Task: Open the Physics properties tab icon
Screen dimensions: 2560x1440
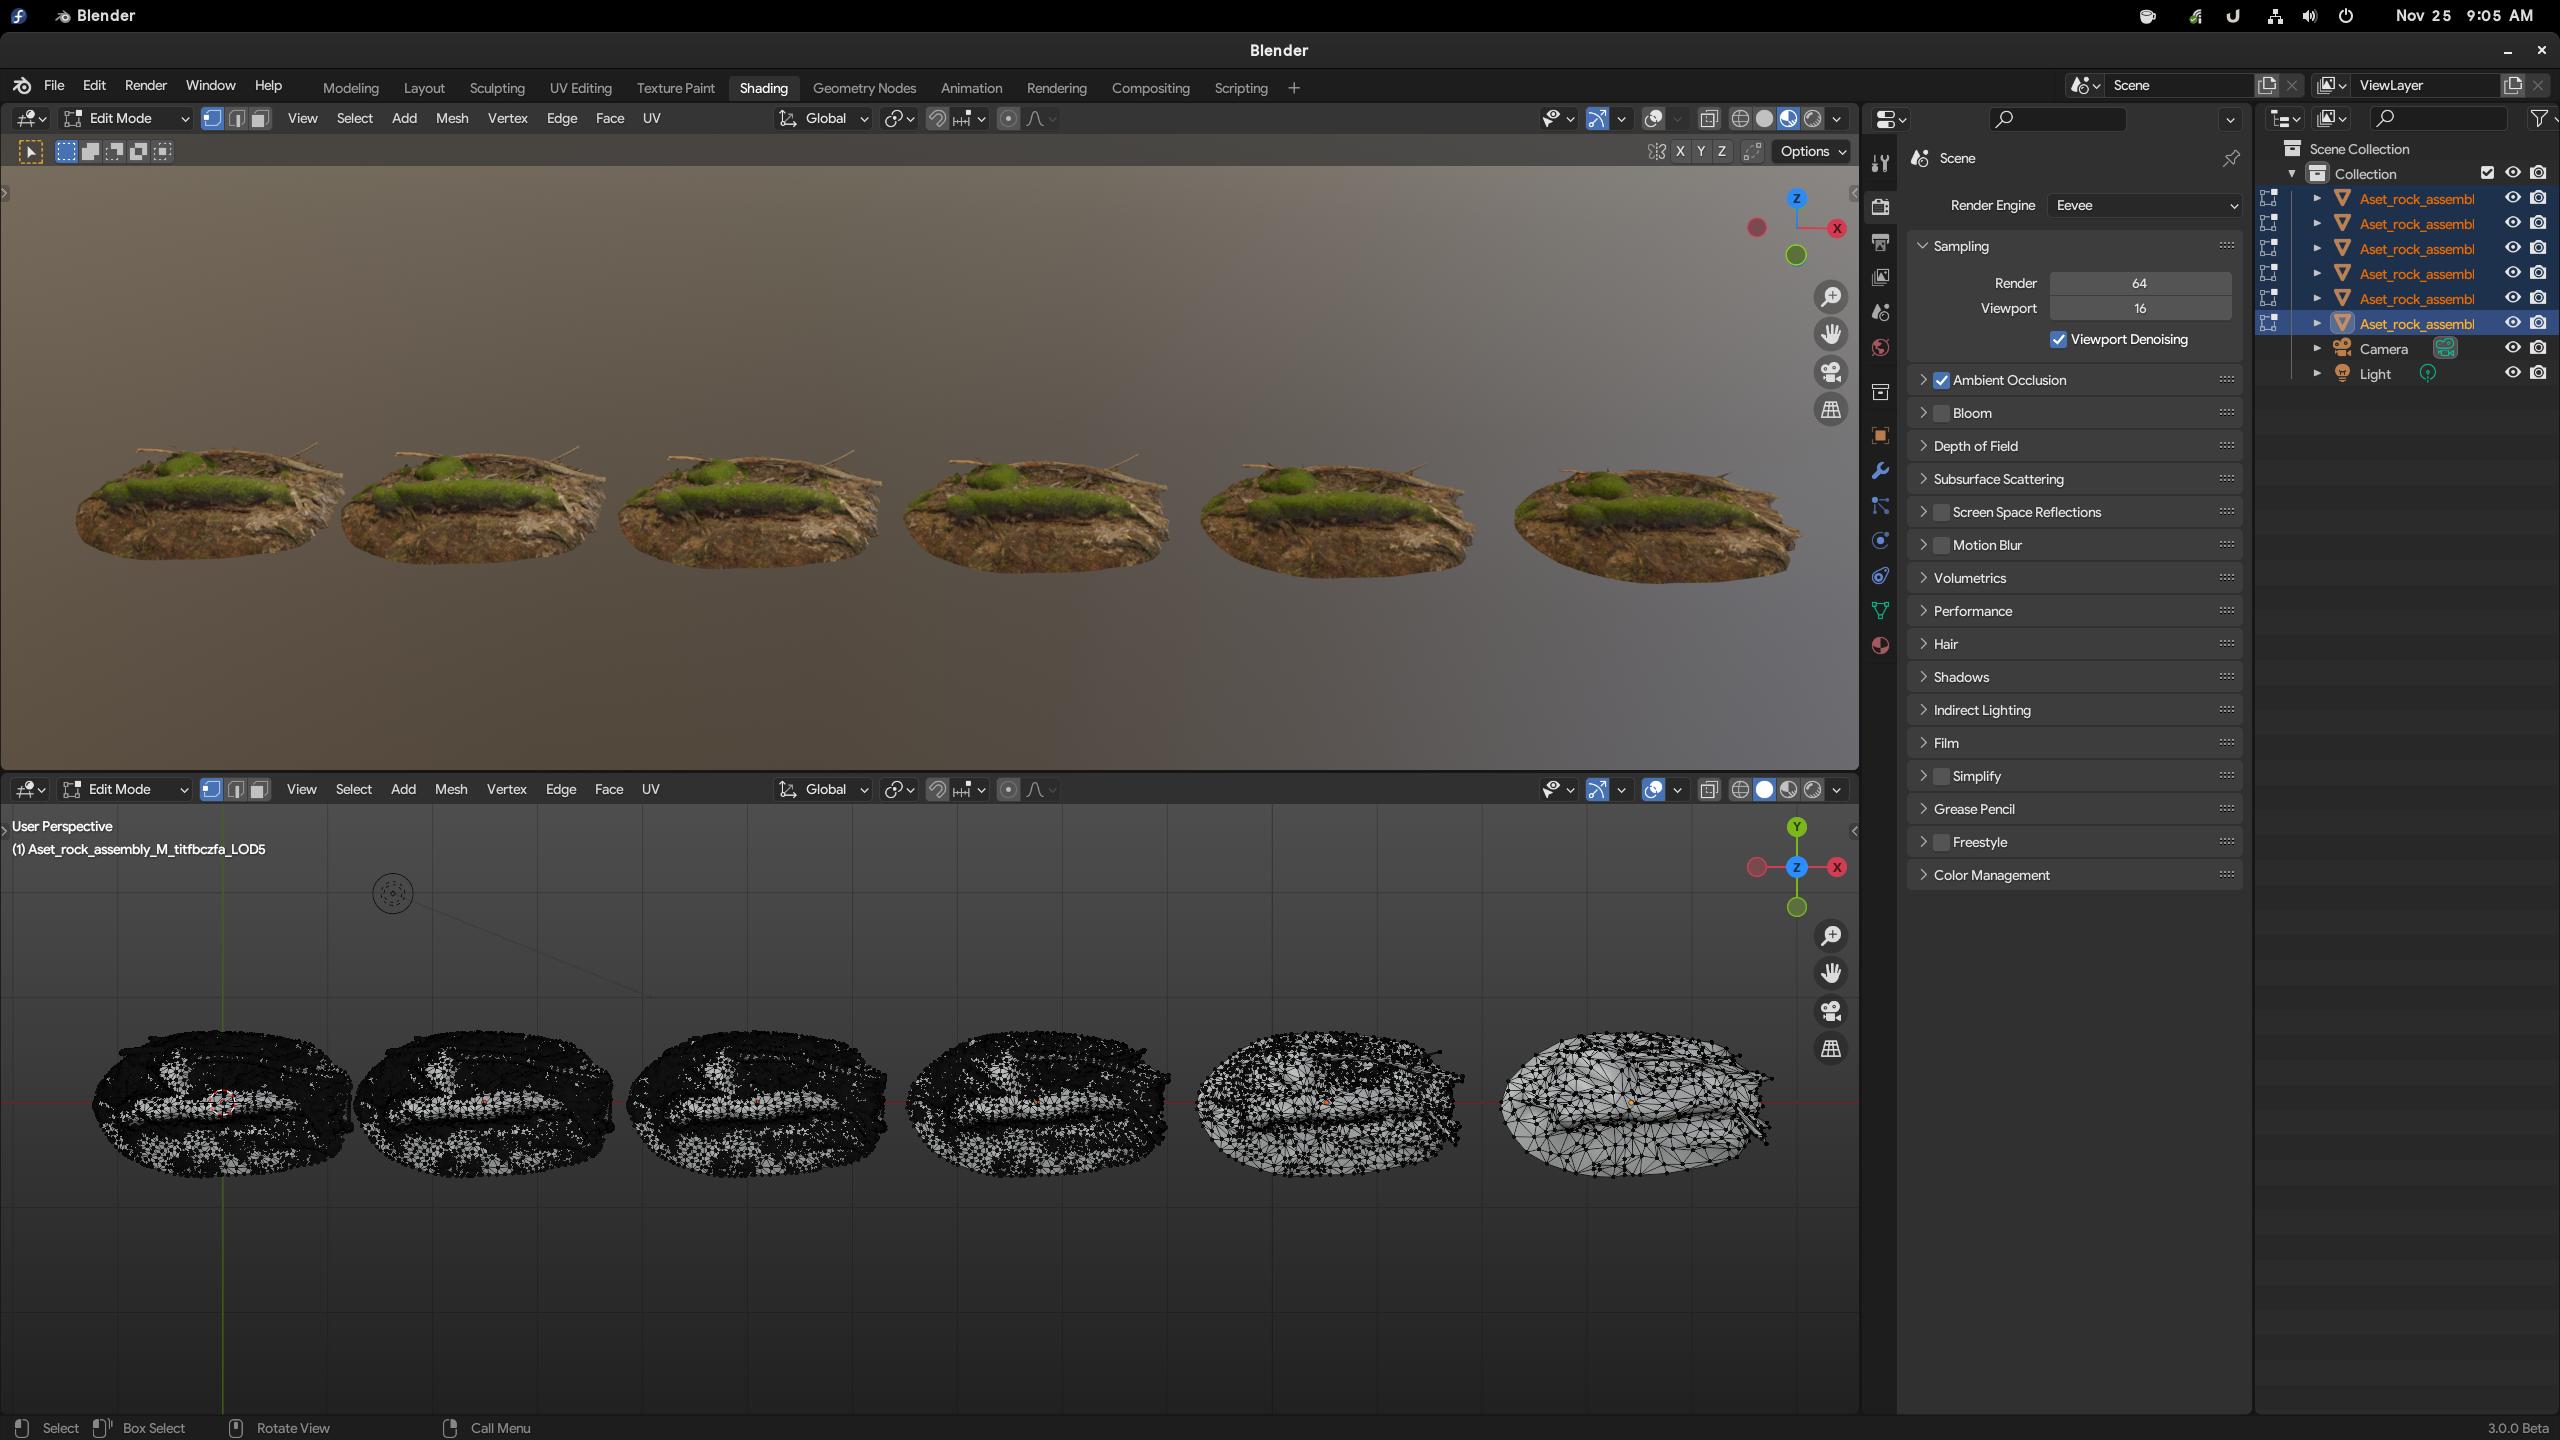Action: pyautogui.click(x=1880, y=540)
